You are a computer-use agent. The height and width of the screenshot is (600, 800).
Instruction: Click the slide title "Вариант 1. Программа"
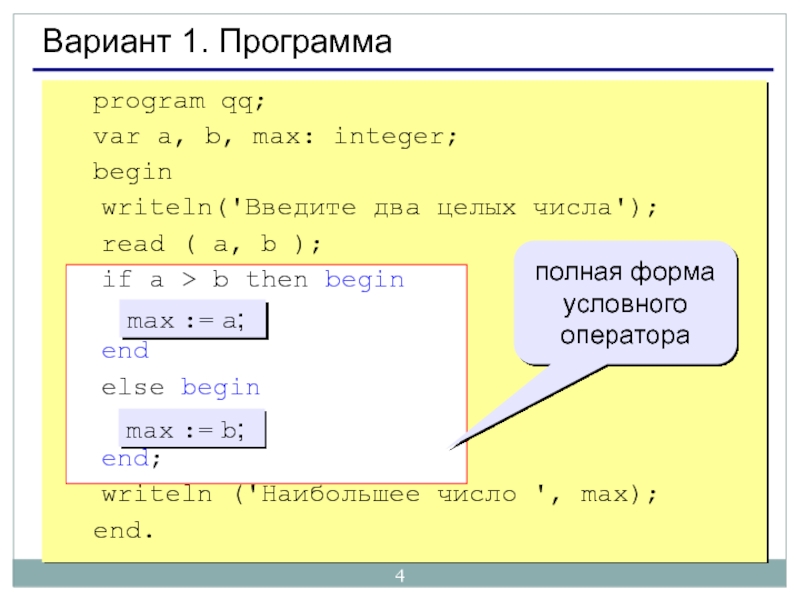tap(215, 43)
